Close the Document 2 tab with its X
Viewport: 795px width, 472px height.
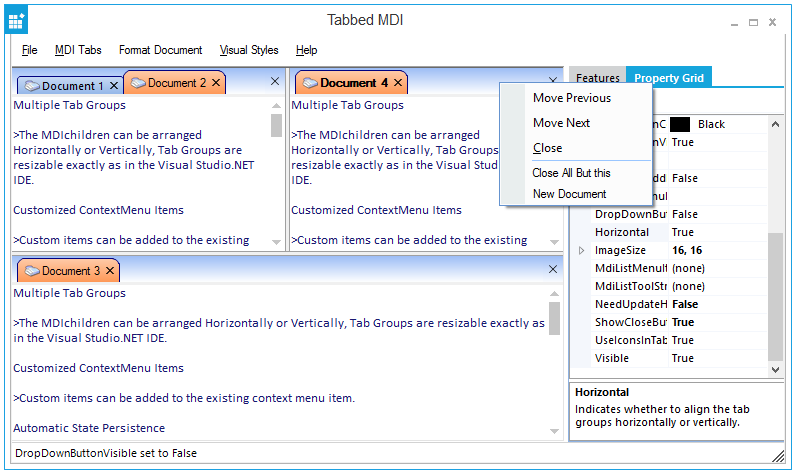pyautogui.click(x=216, y=83)
